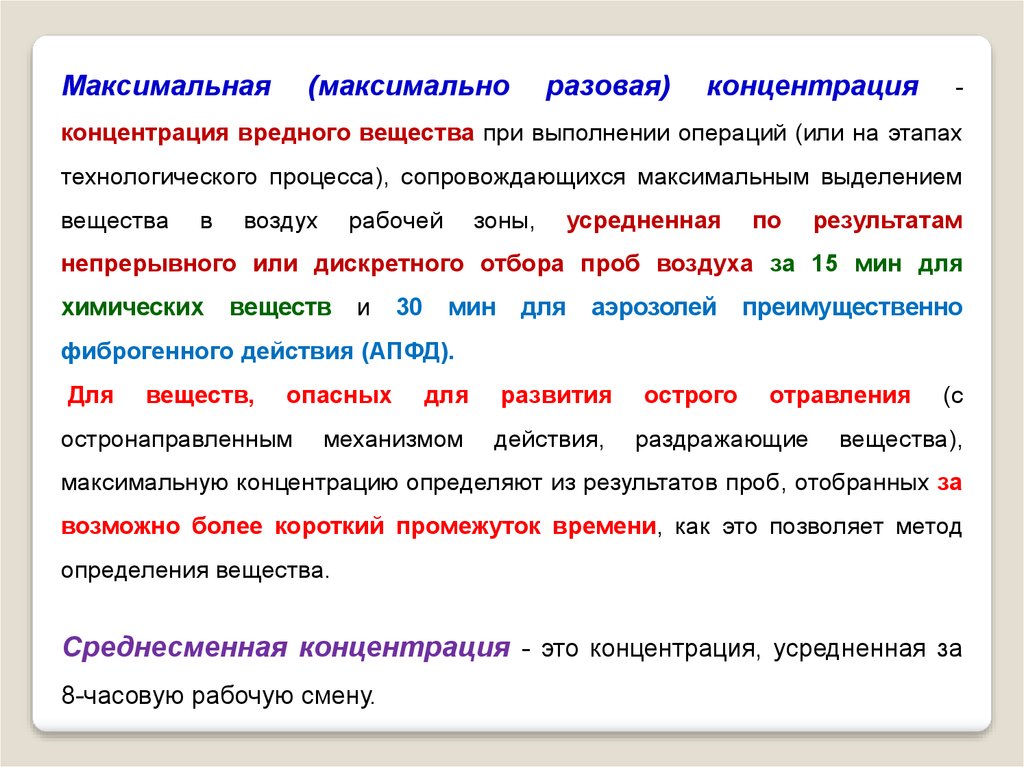The width and height of the screenshot is (1024, 767).
Task: Click the text "максимальную концентрацию определяют"
Action: click(302, 483)
